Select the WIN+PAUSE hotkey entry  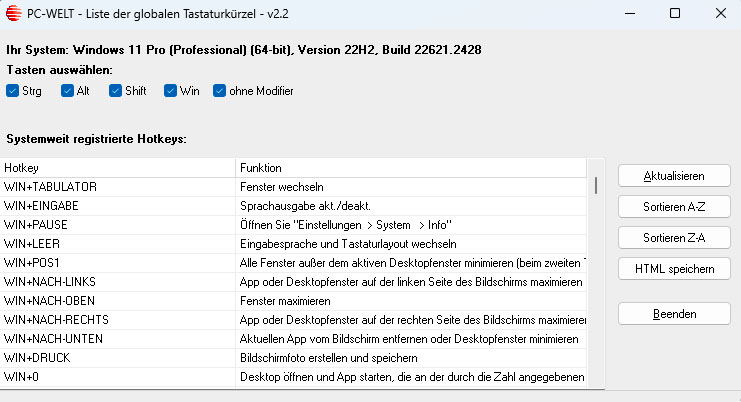tap(293, 225)
